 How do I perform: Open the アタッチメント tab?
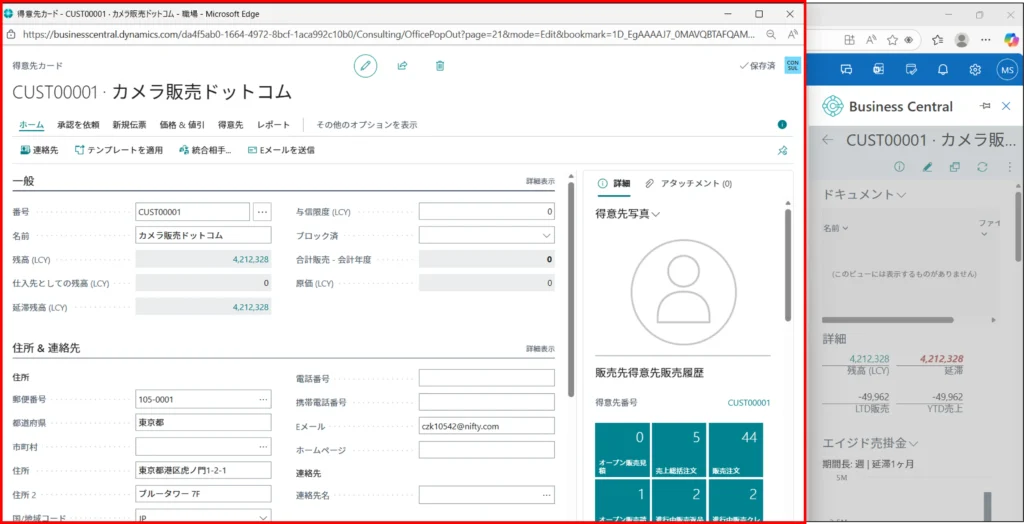click(x=689, y=184)
